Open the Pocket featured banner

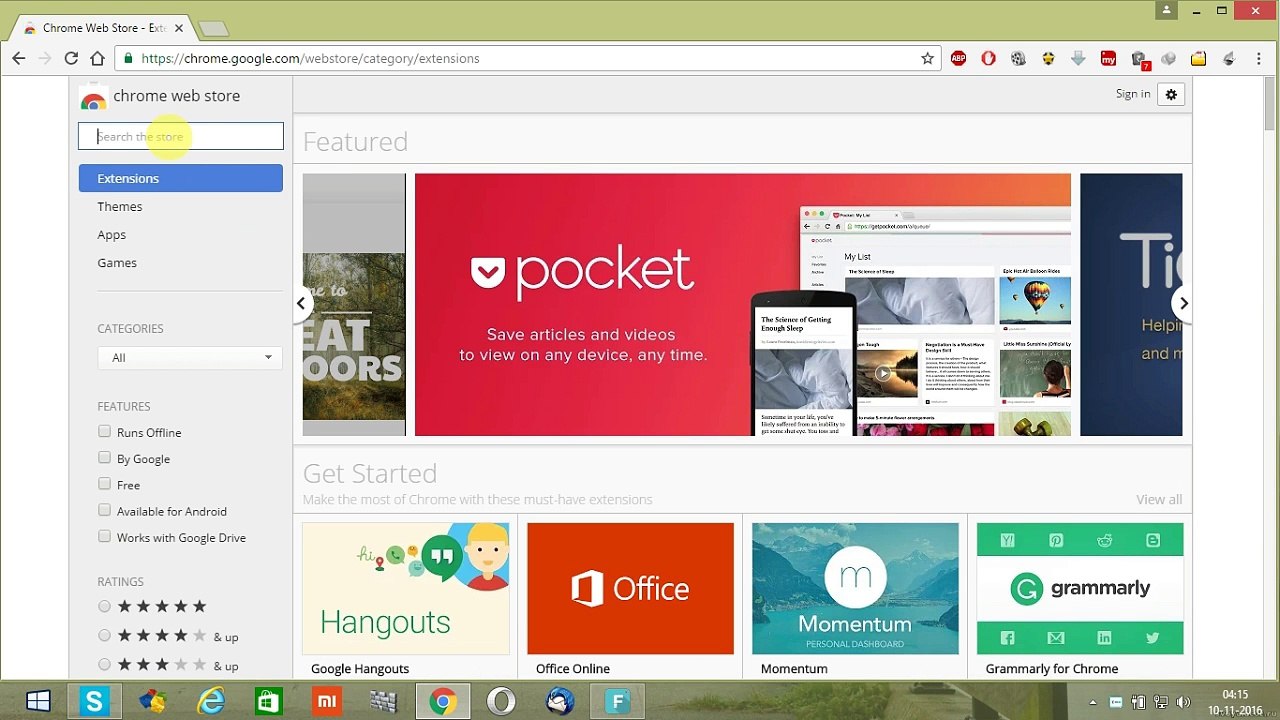point(743,305)
